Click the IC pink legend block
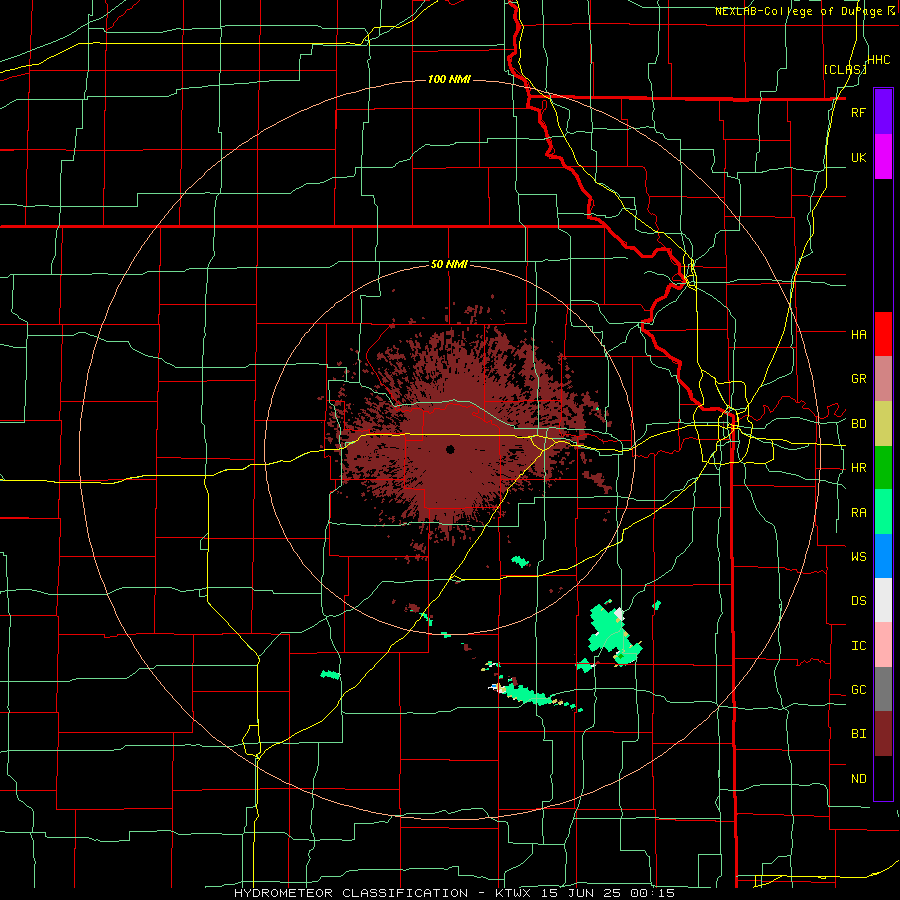The width and height of the screenshot is (900, 900). [x=883, y=645]
